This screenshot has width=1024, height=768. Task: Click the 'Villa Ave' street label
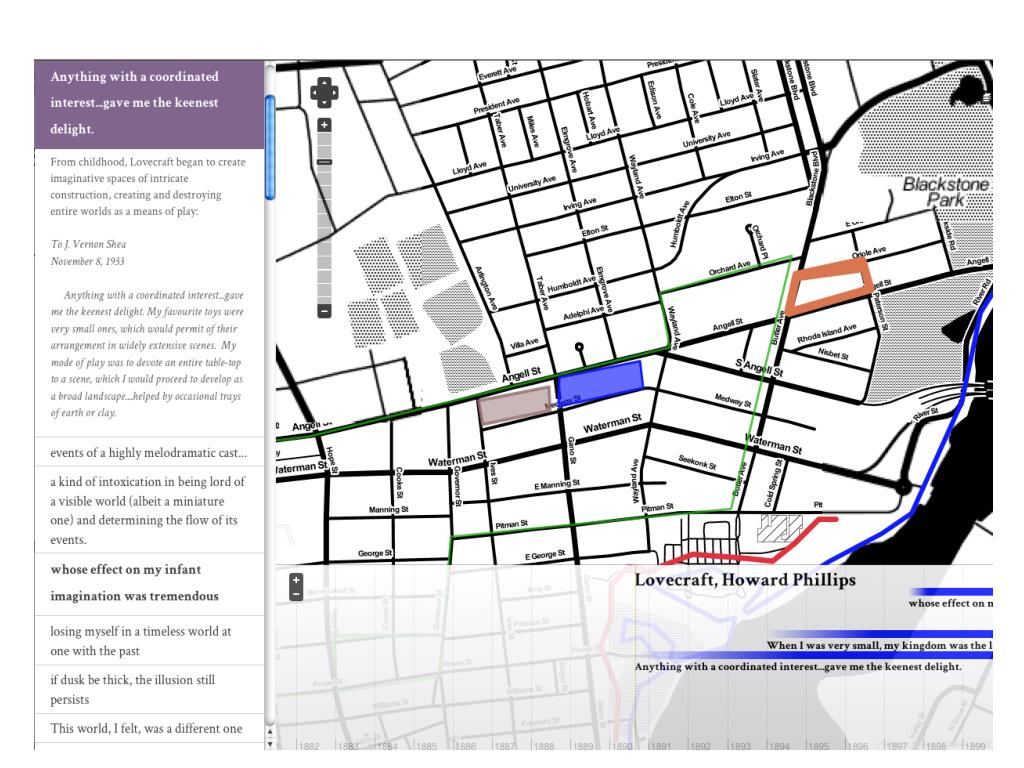(524, 343)
